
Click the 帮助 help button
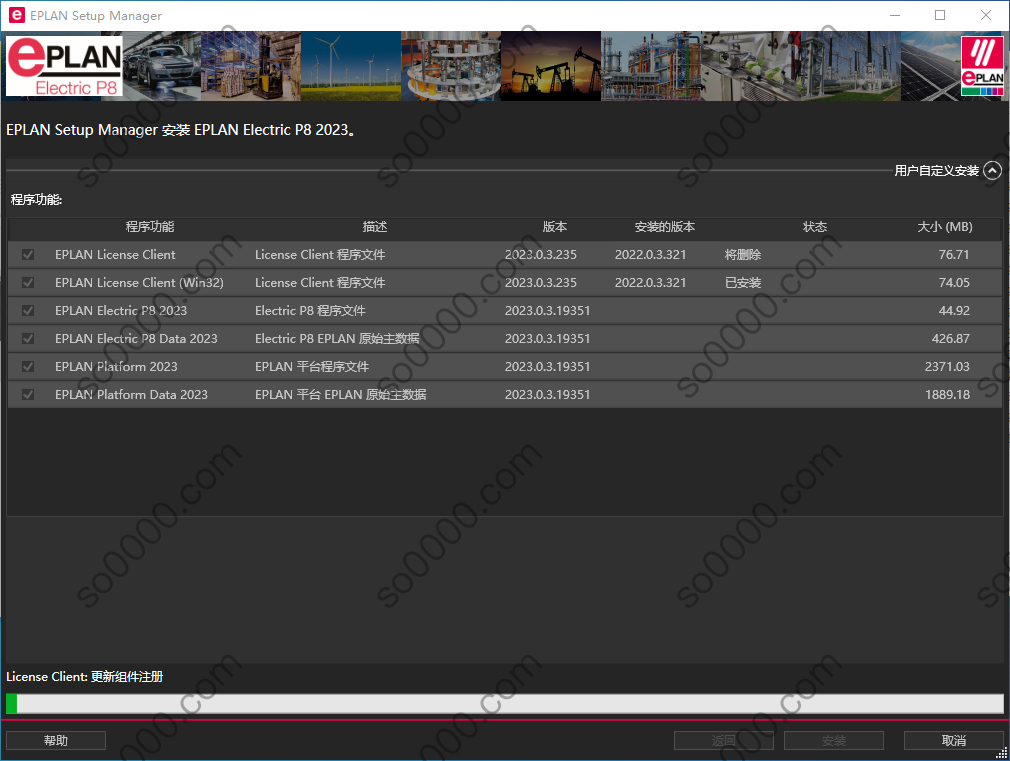[x=56, y=740]
